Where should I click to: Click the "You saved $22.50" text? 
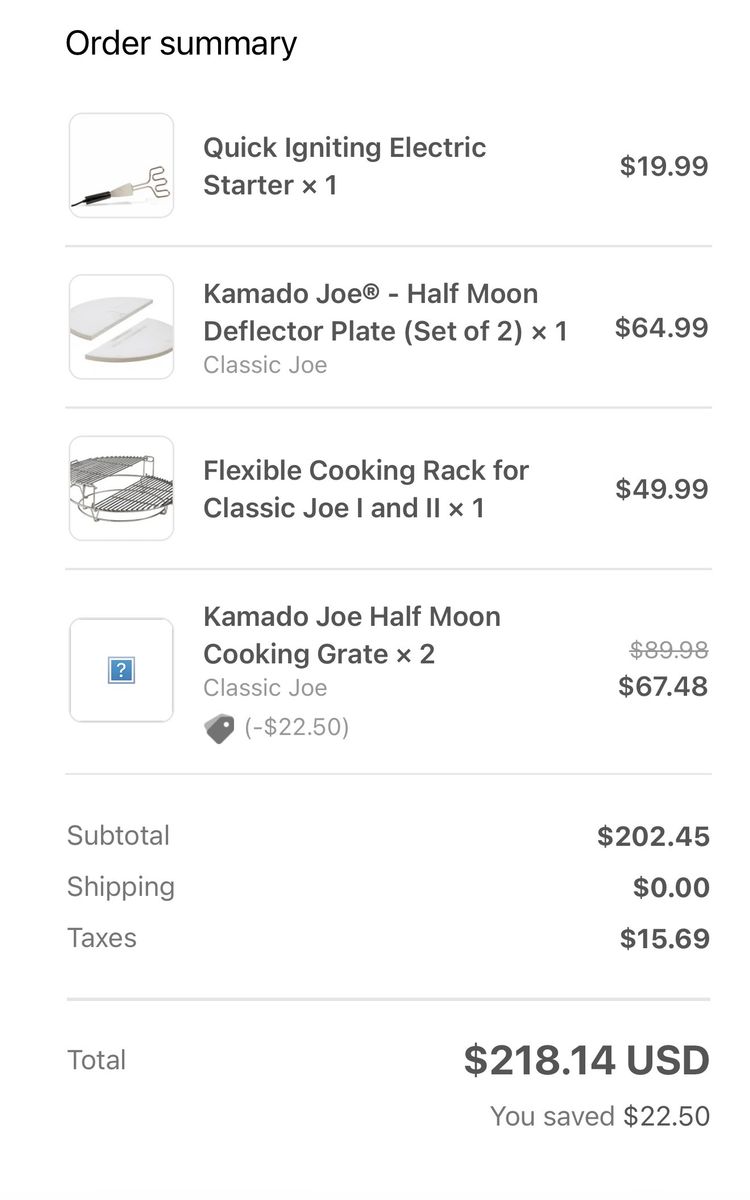click(x=599, y=1116)
